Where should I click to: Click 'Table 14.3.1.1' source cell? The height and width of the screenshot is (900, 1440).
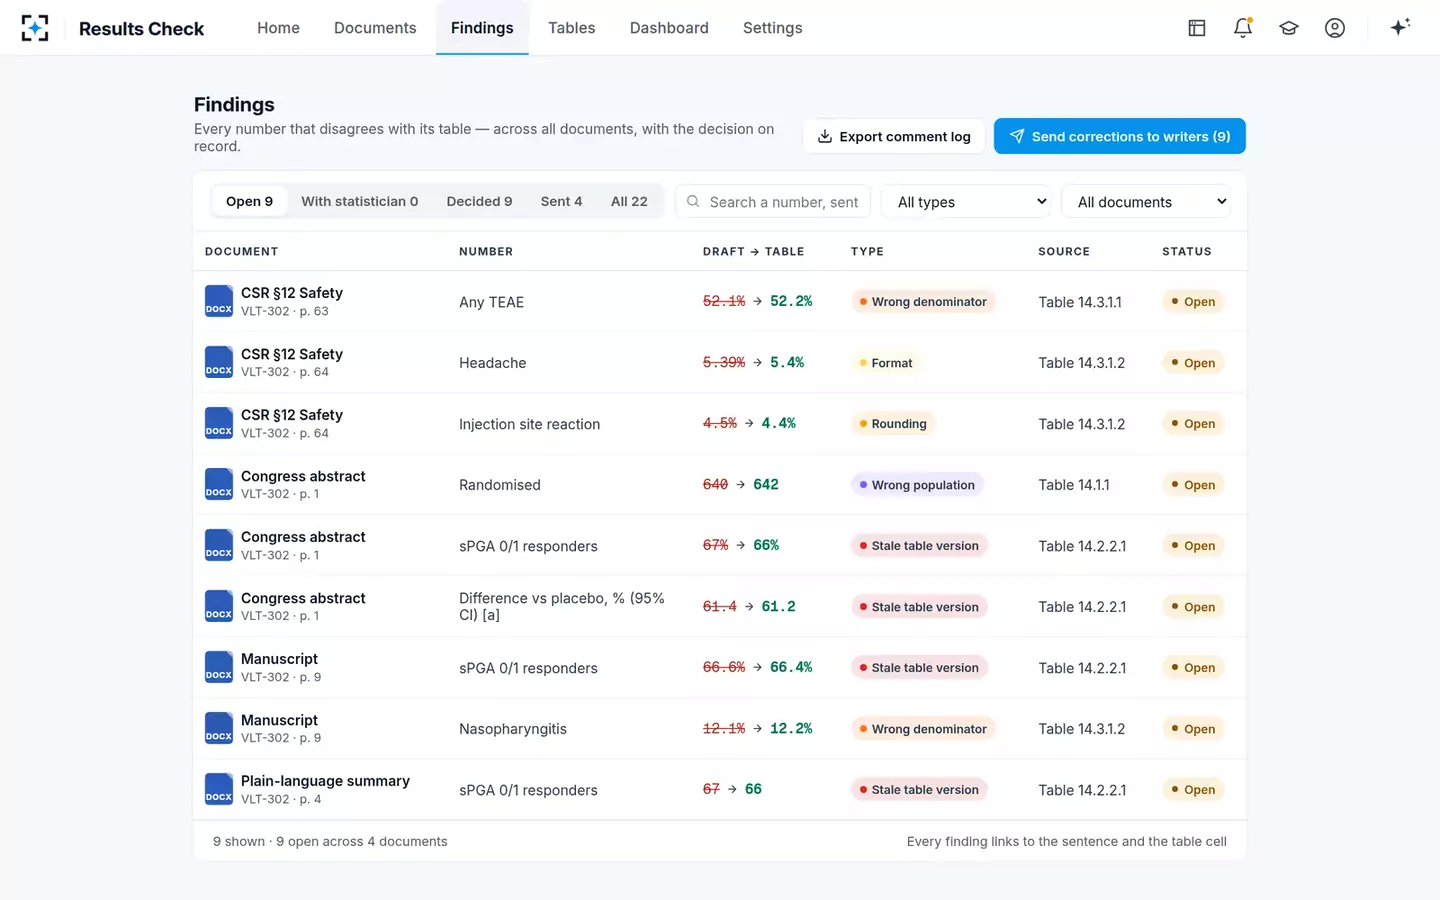pos(1080,302)
